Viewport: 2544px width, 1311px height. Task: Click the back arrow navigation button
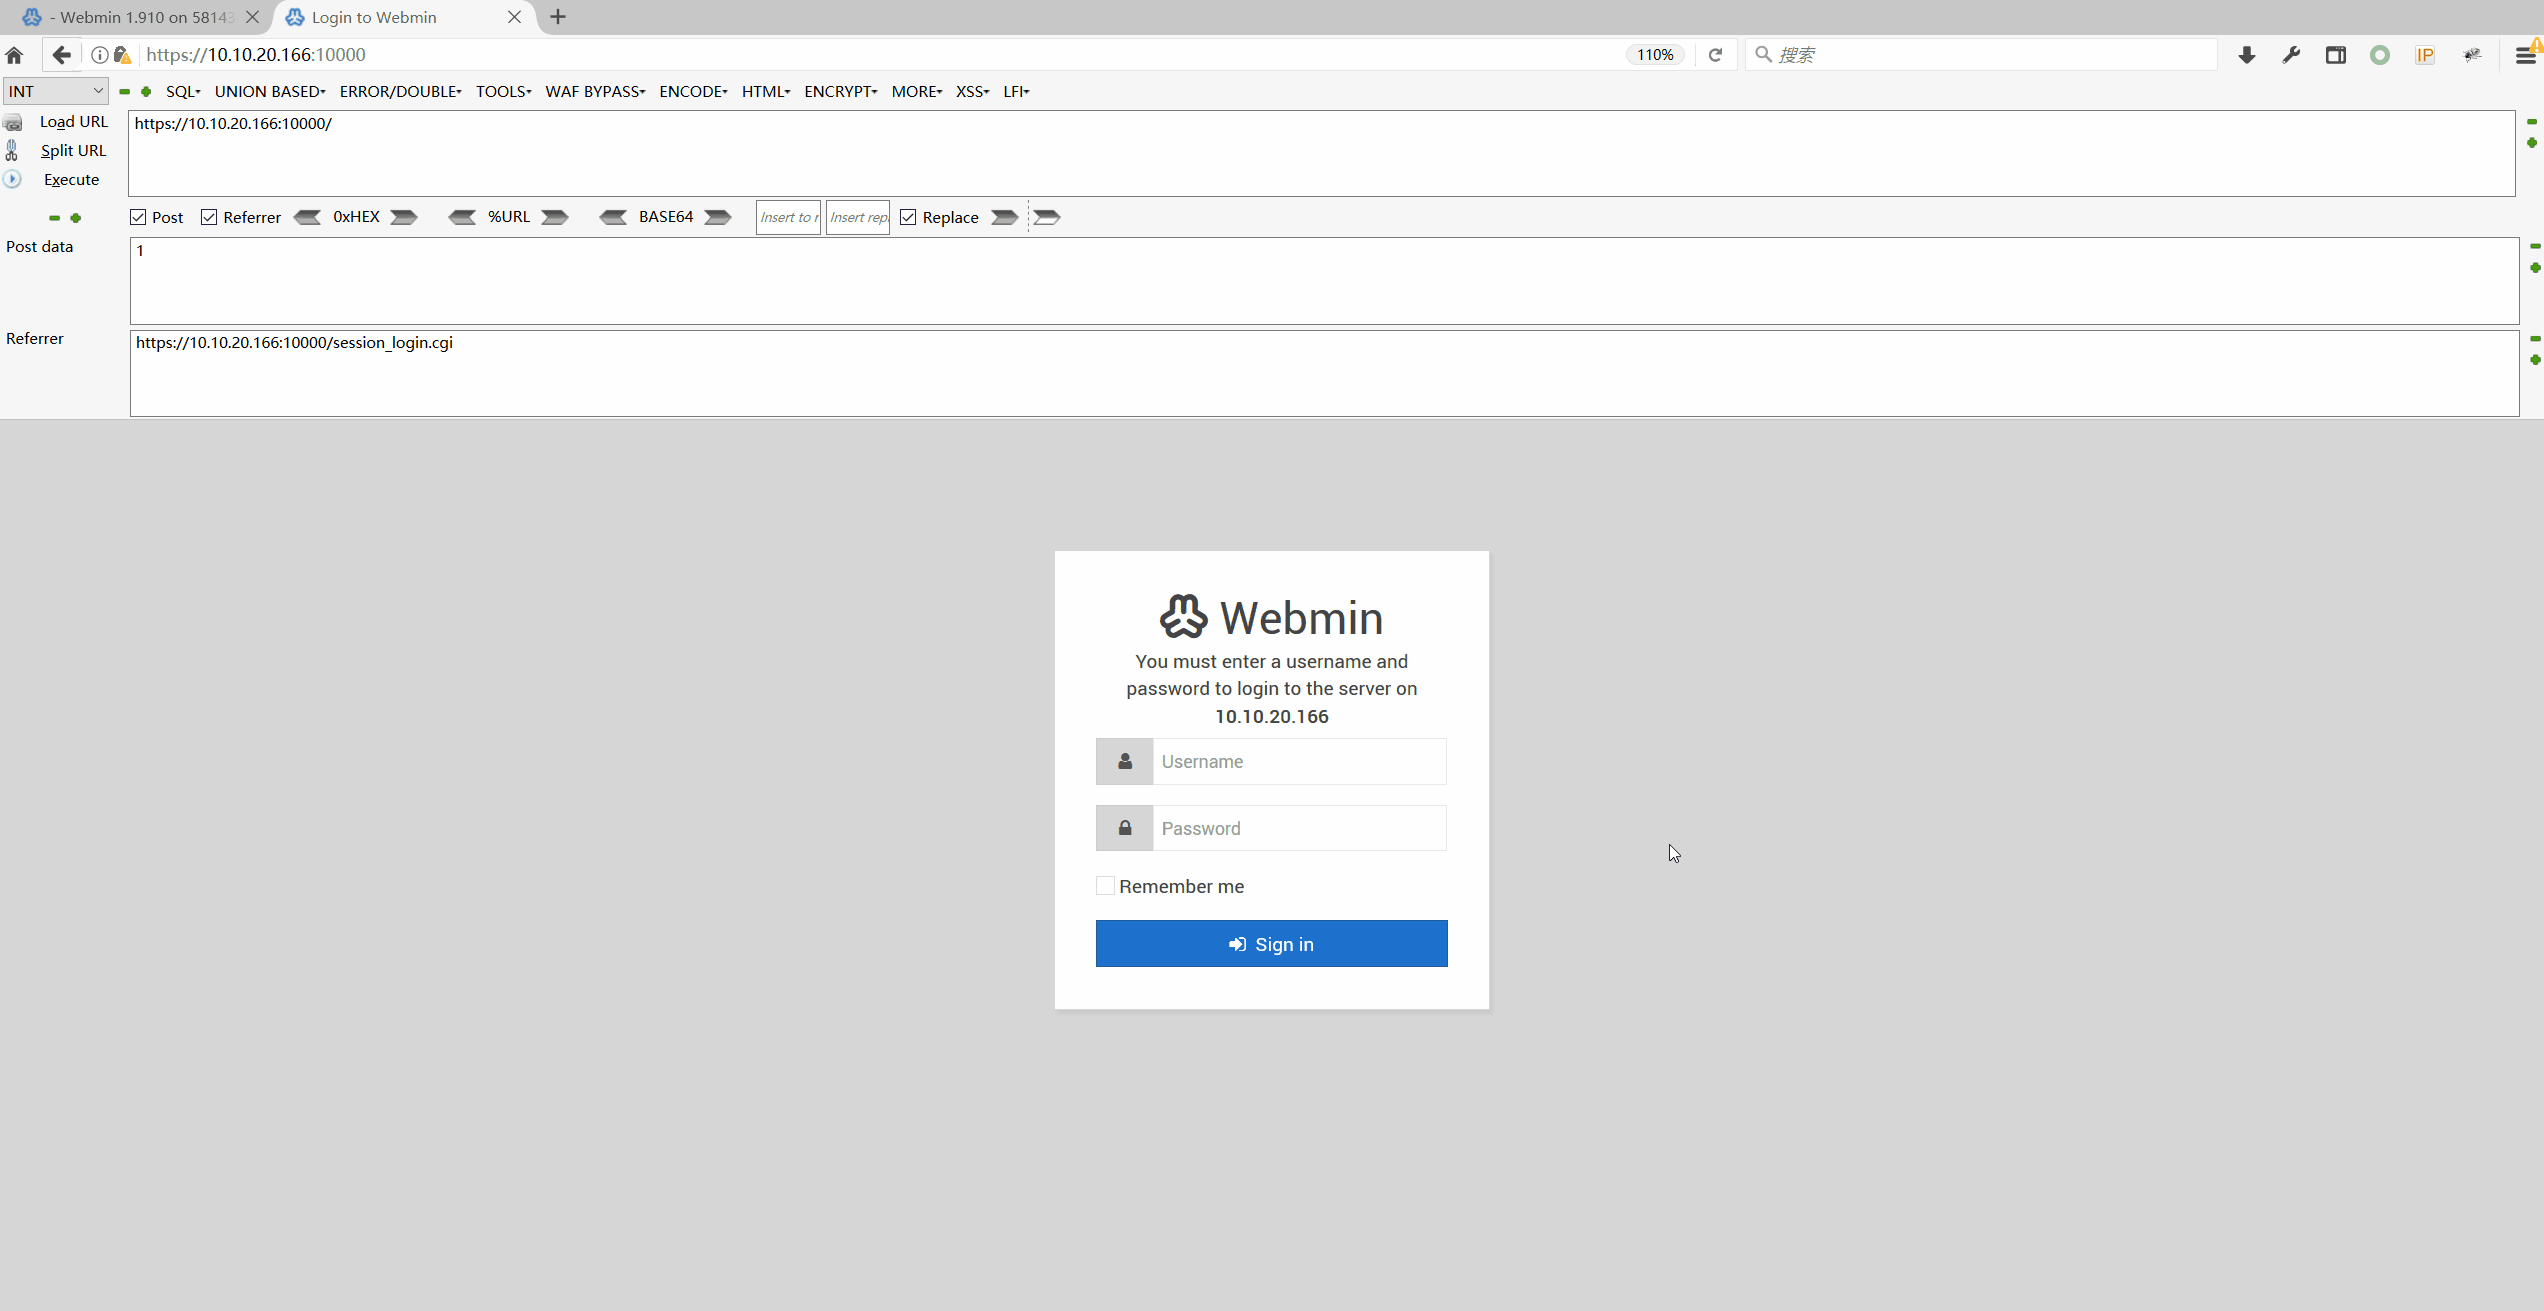click(x=62, y=55)
